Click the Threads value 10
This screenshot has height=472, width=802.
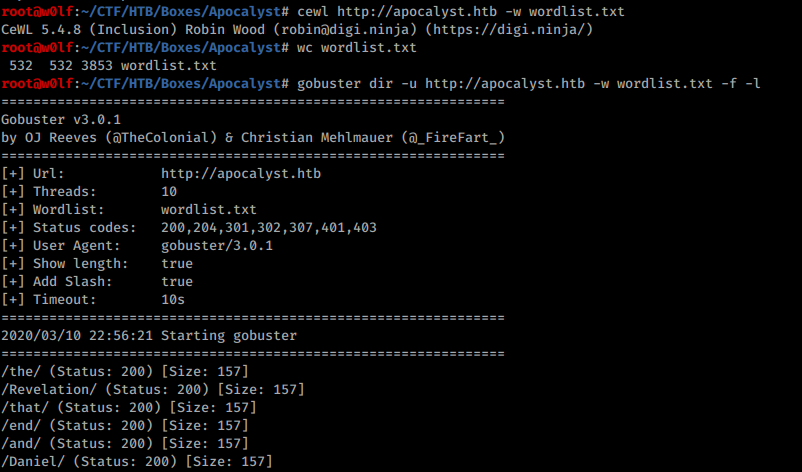[169, 191]
